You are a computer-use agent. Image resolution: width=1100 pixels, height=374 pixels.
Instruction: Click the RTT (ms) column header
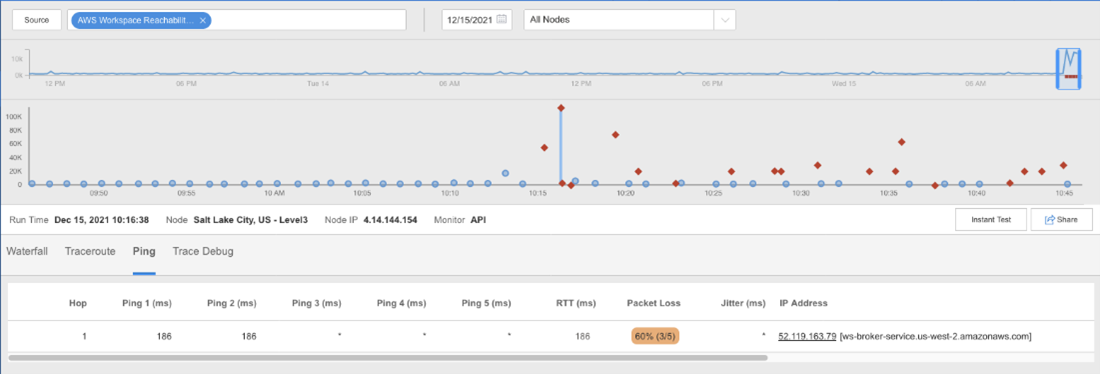tap(575, 303)
